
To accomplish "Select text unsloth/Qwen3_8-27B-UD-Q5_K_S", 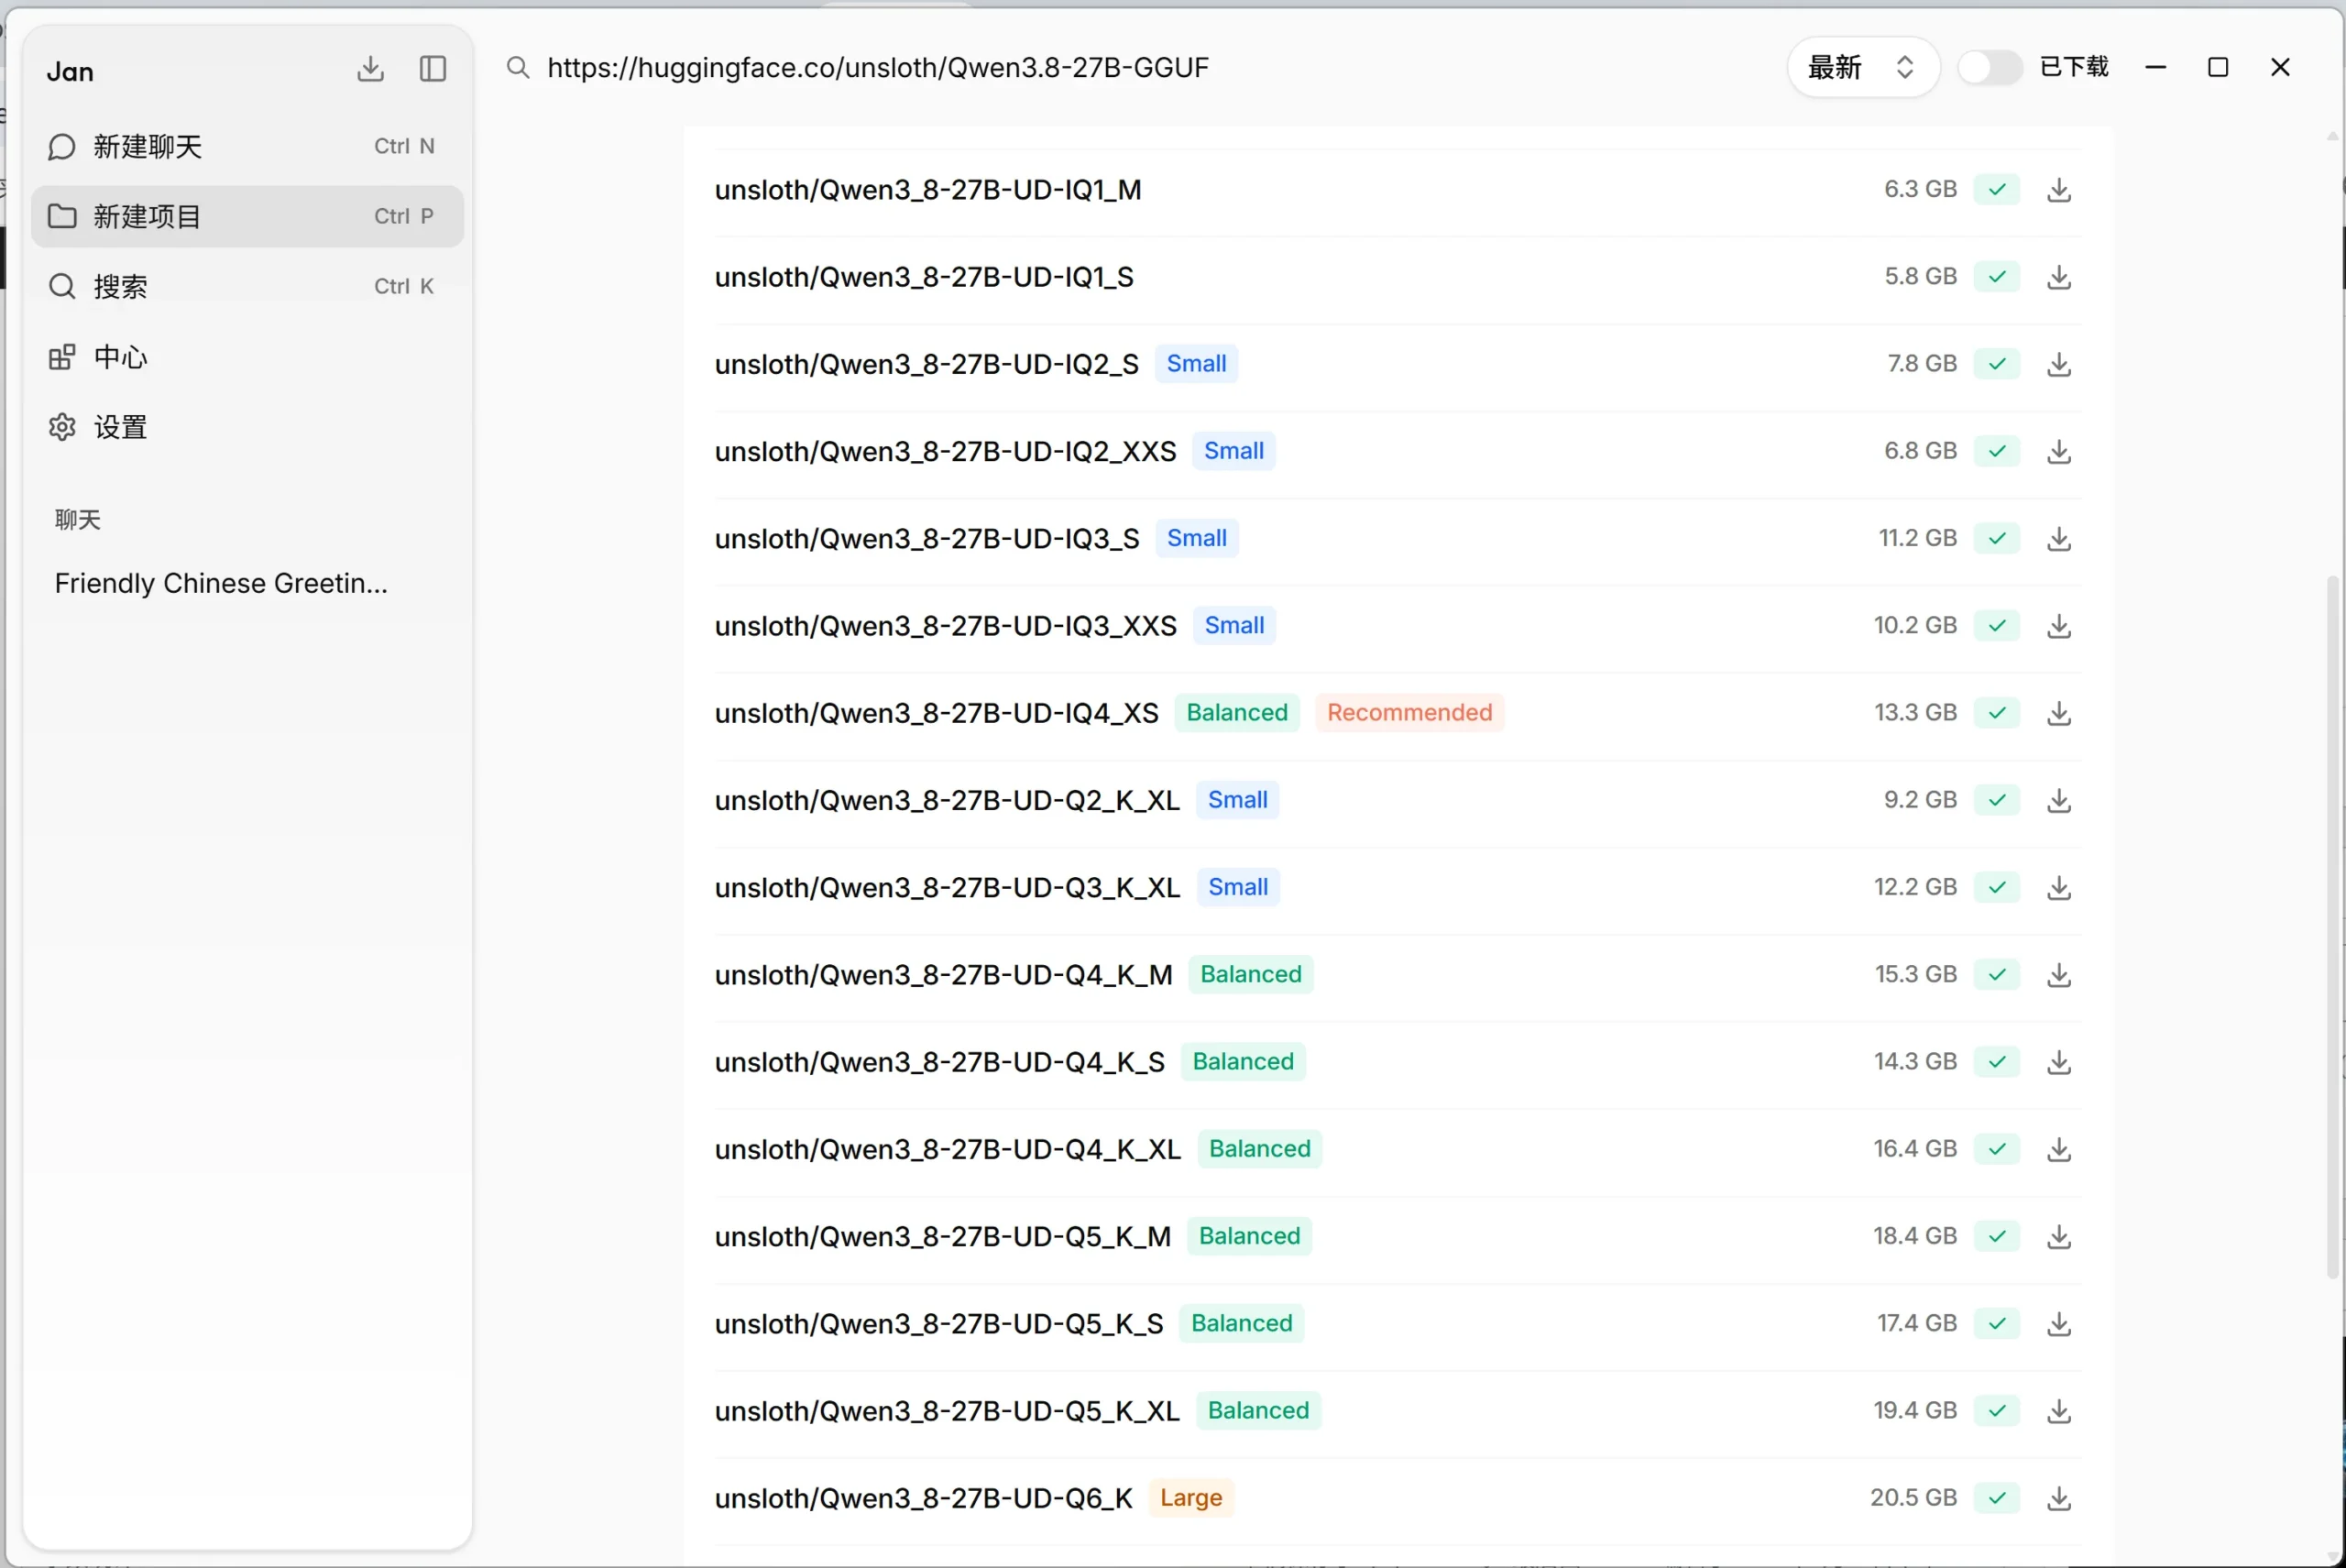I will (939, 1324).
